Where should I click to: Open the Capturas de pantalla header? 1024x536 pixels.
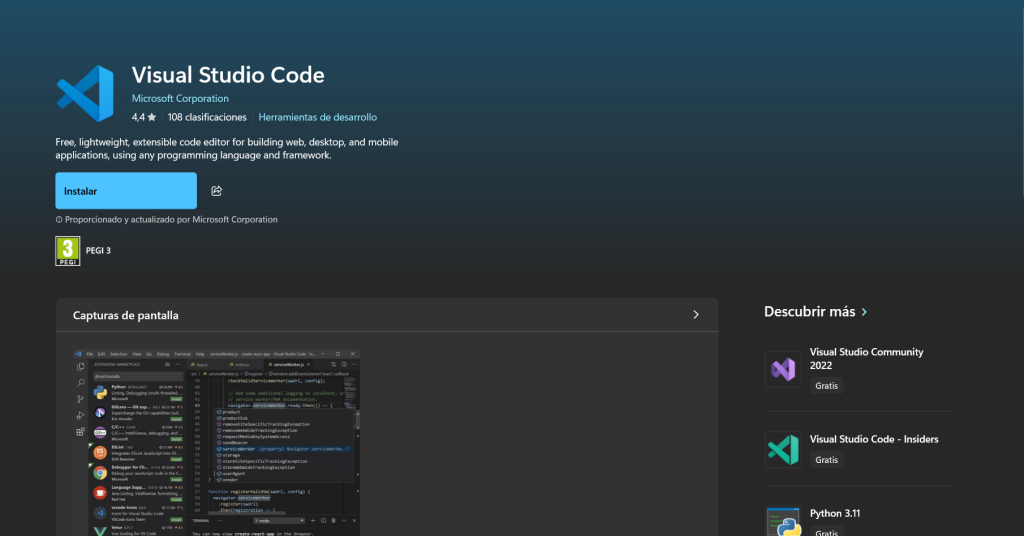coord(126,315)
